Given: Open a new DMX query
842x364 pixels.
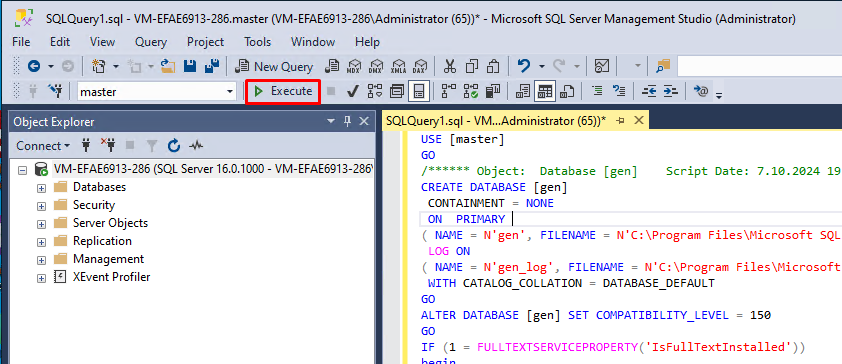Looking at the screenshot, I should click(x=376, y=67).
